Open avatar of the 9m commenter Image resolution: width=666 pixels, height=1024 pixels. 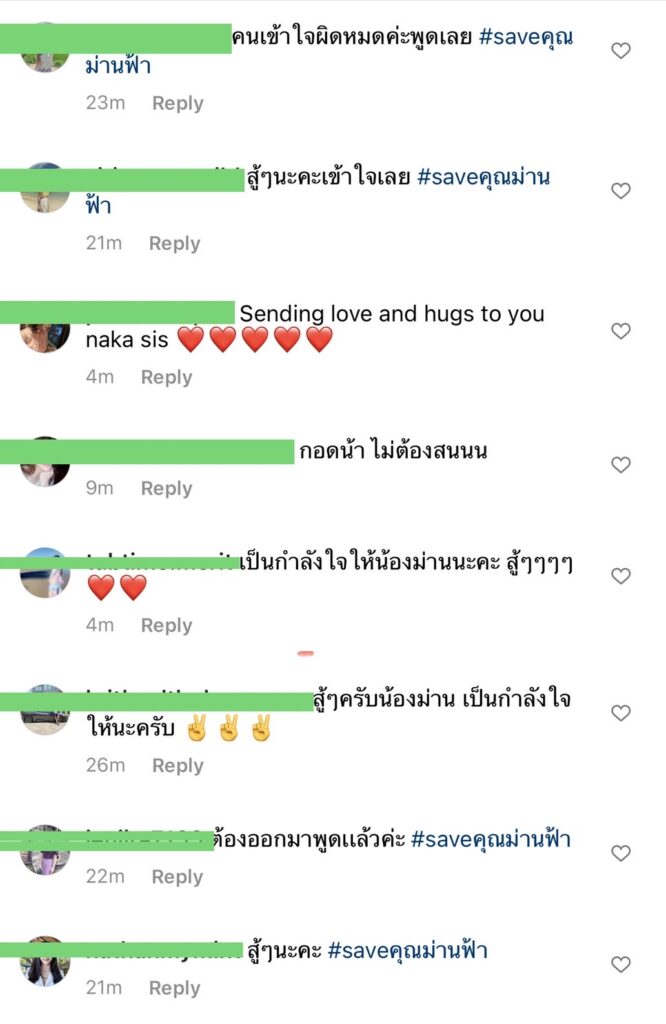[44, 462]
